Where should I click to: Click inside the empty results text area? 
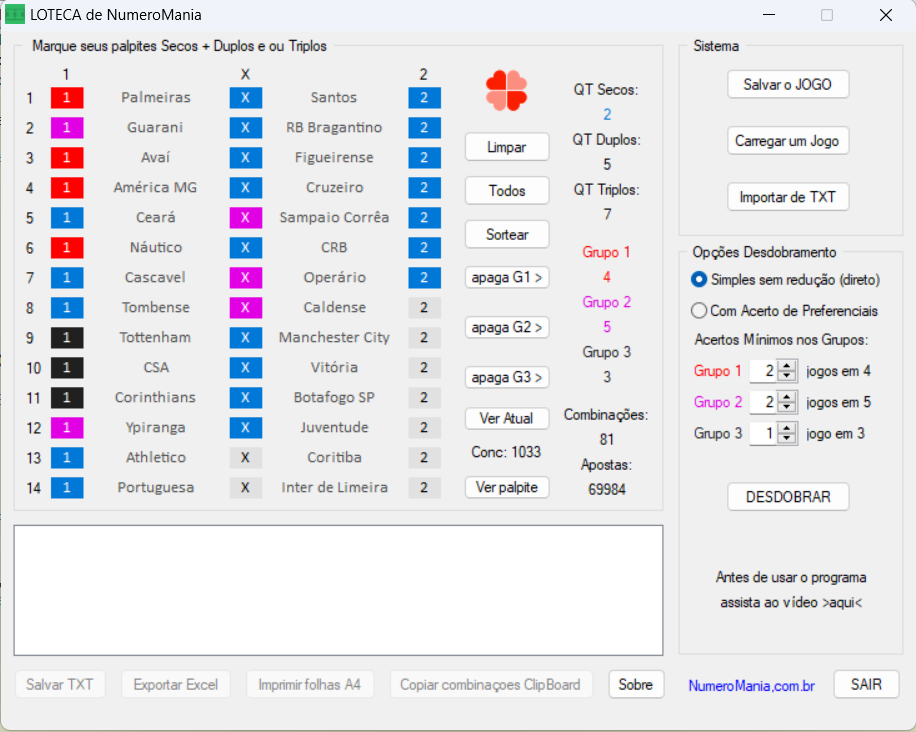[338, 590]
